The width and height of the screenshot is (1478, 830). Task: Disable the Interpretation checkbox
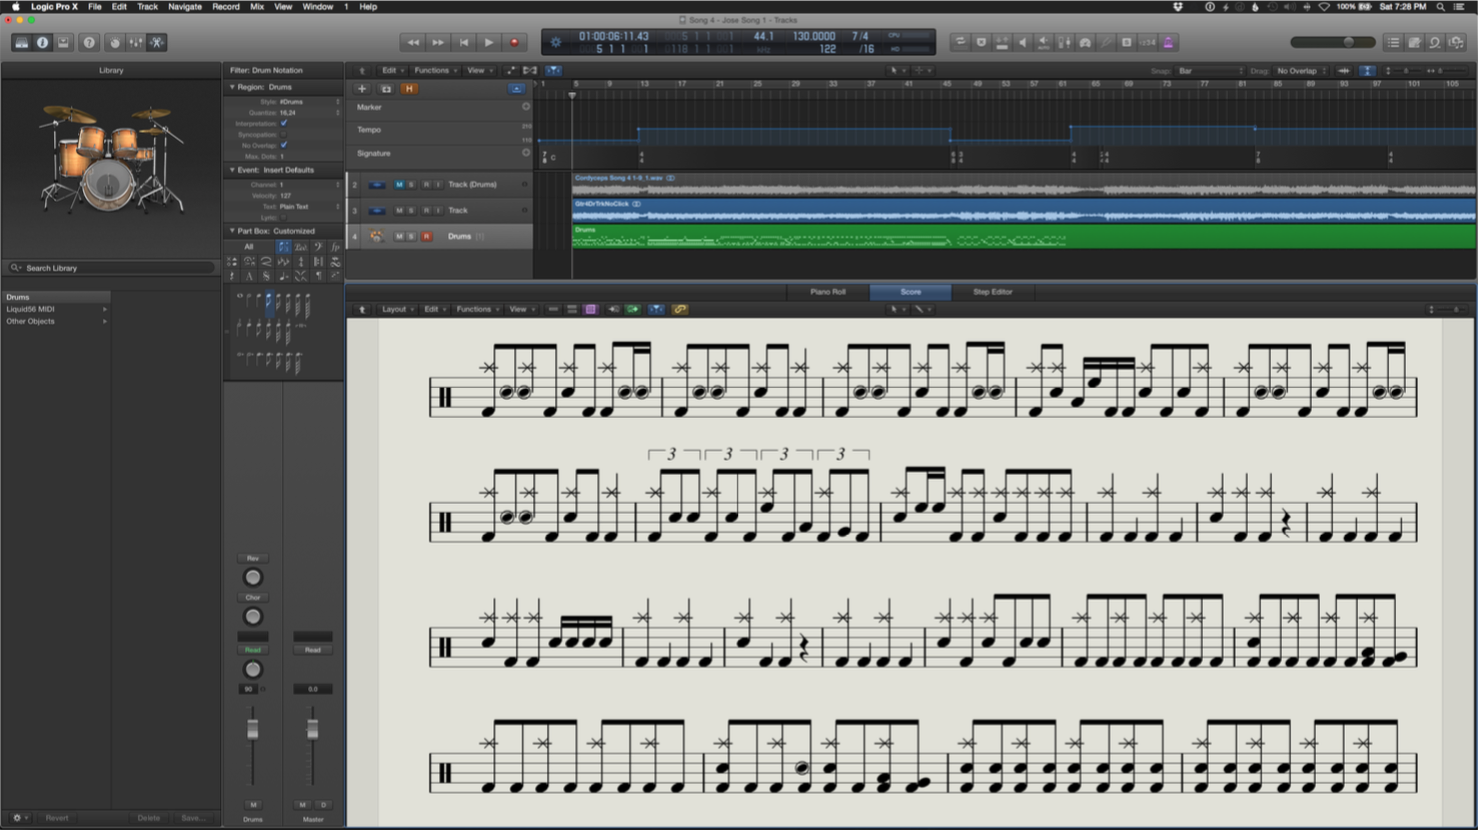pos(283,123)
